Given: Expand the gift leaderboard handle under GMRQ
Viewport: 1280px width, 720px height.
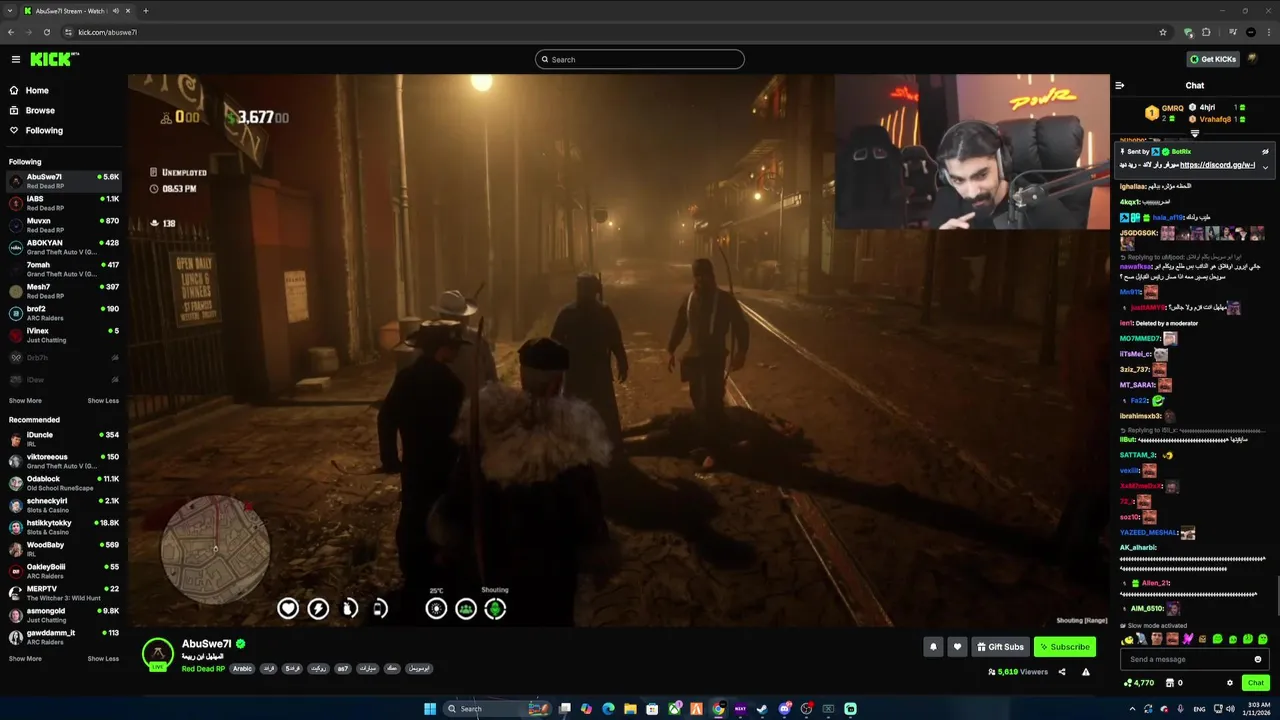Looking at the screenshot, I should point(1195,133).
